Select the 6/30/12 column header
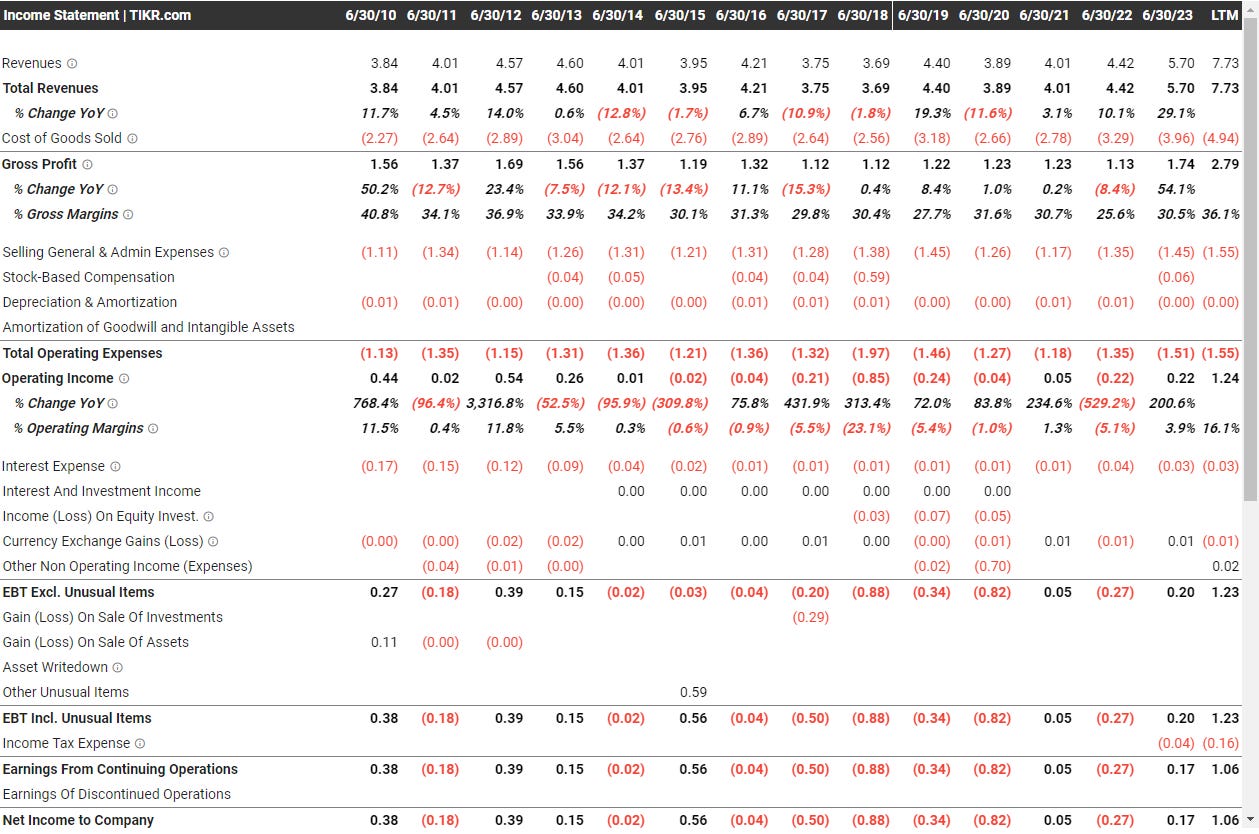This screenshot has width=1259, height=834. [x=495, y=15]
